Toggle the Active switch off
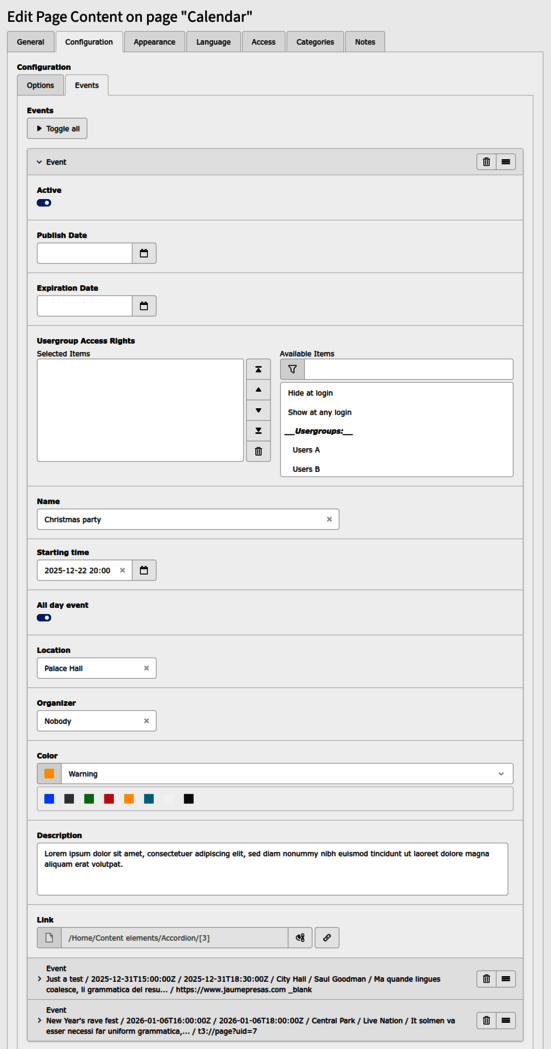Viewport: 551px width, 1049px height. coord(44,203)
